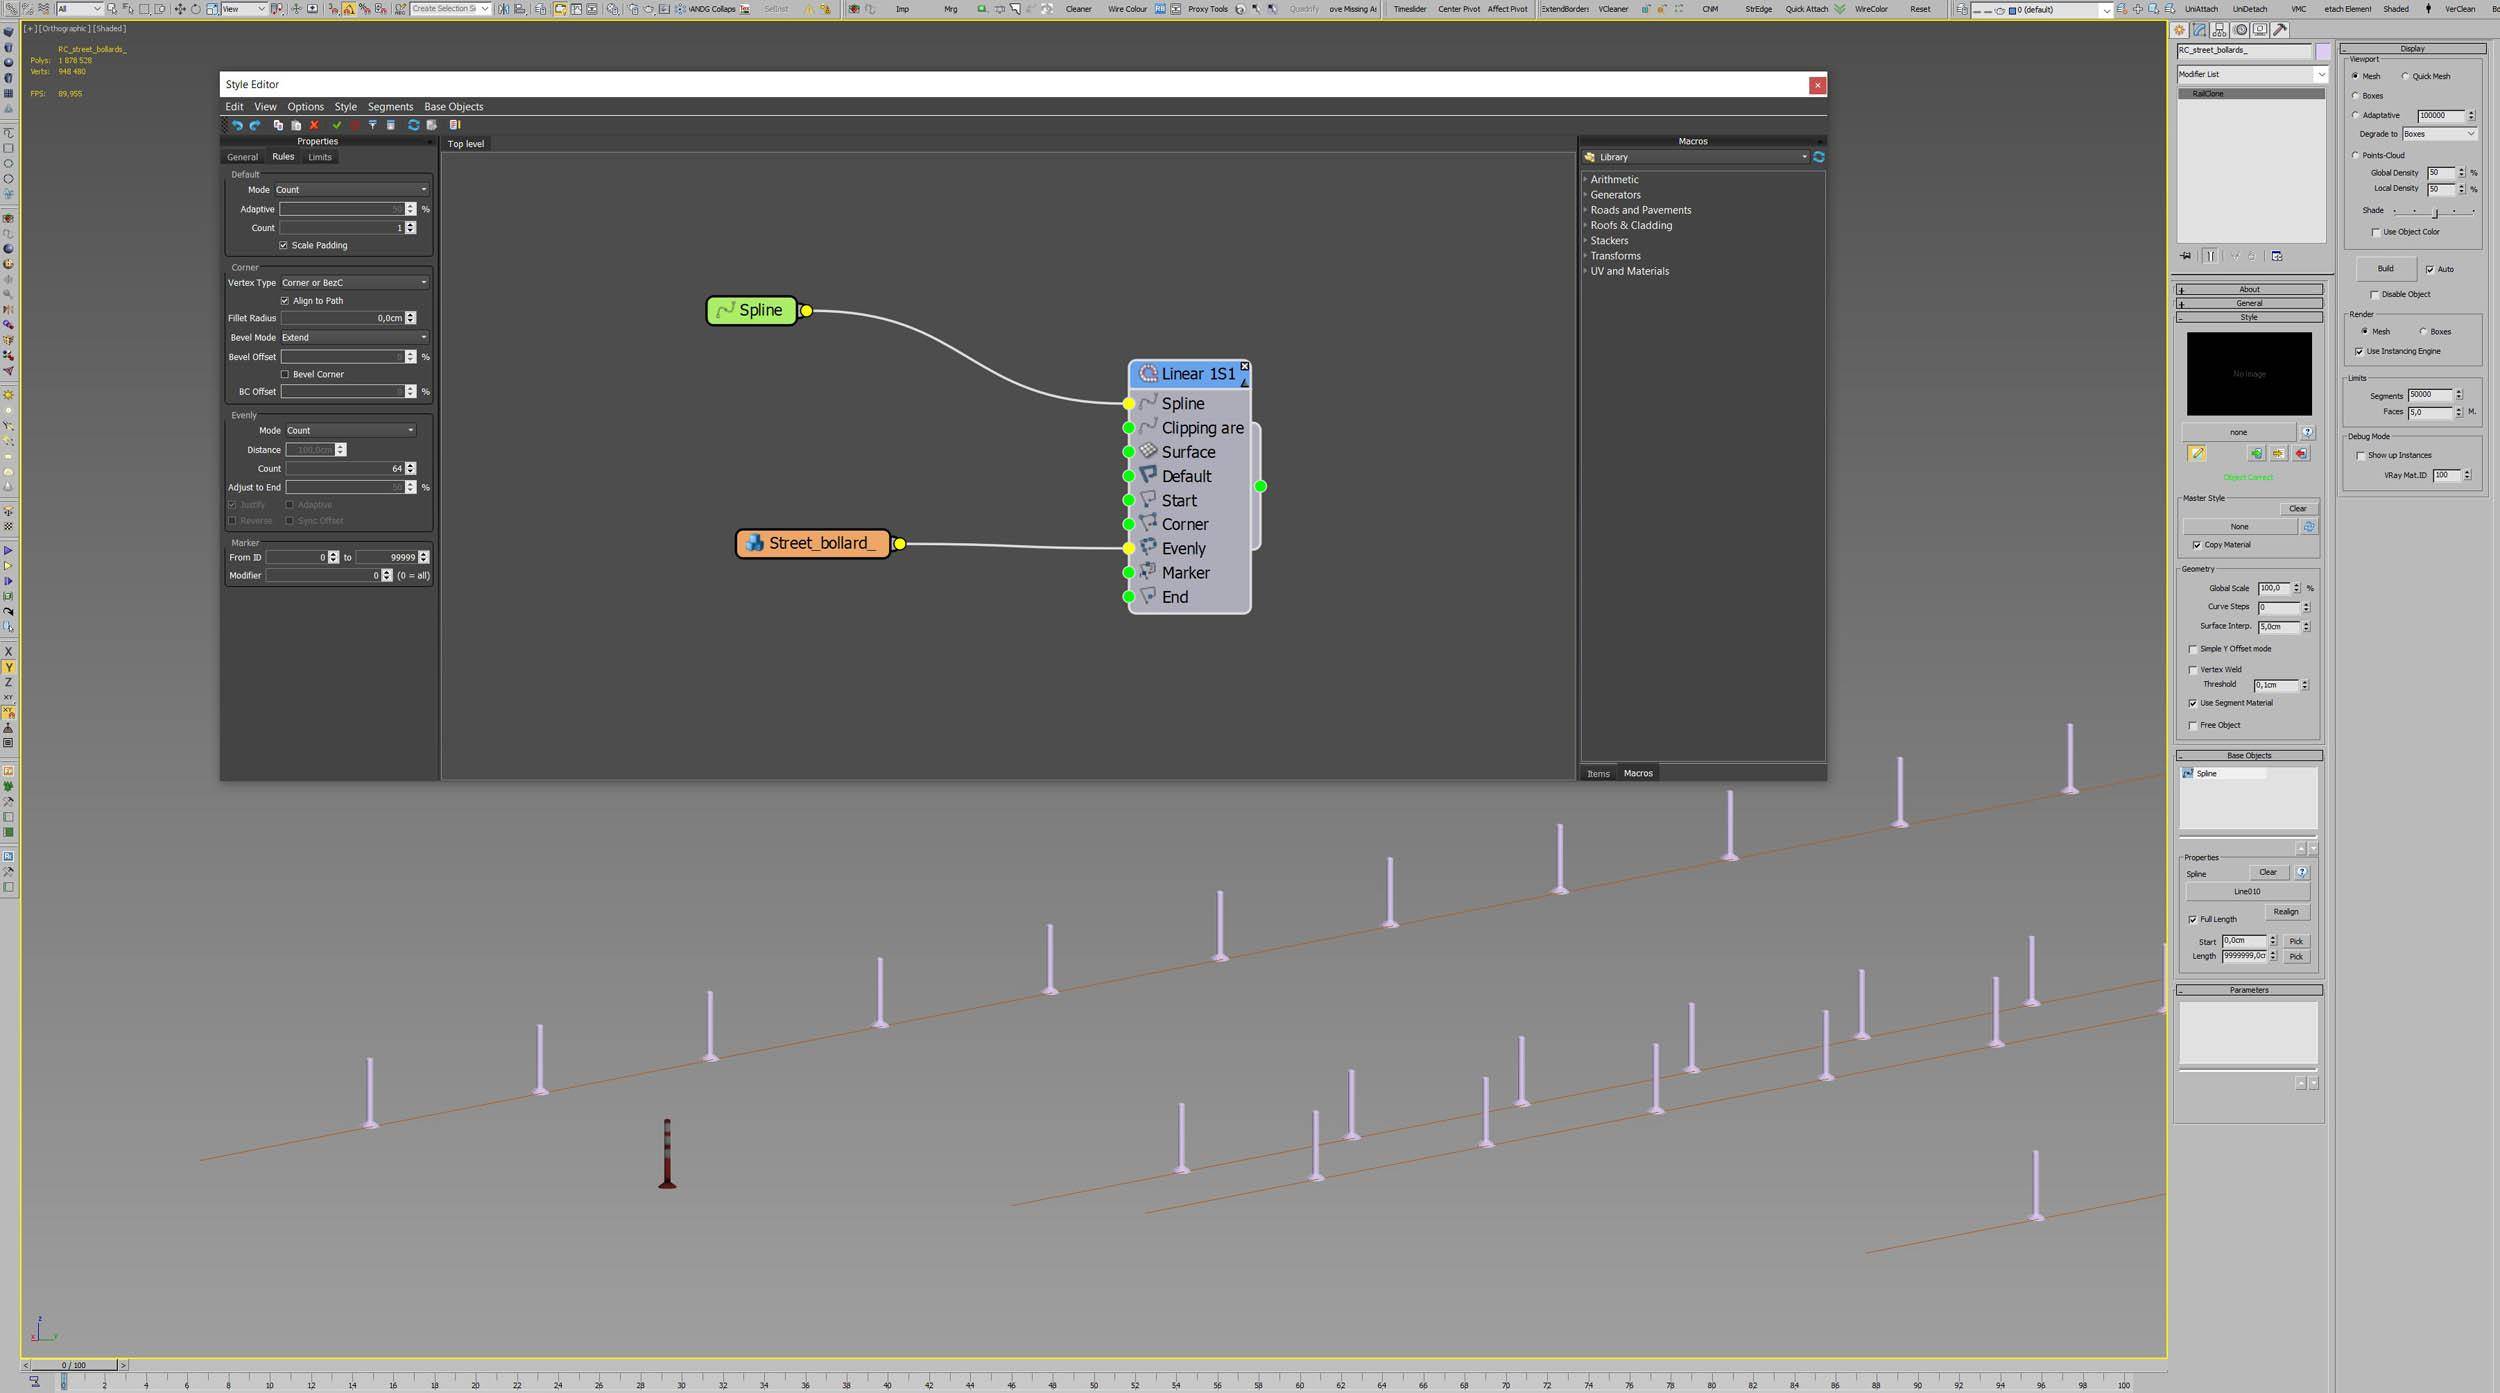This screenshot has height=1393, width=2500.
Task: Click the pin stack icon below modifier list
Action: (x=2186, y=256)
